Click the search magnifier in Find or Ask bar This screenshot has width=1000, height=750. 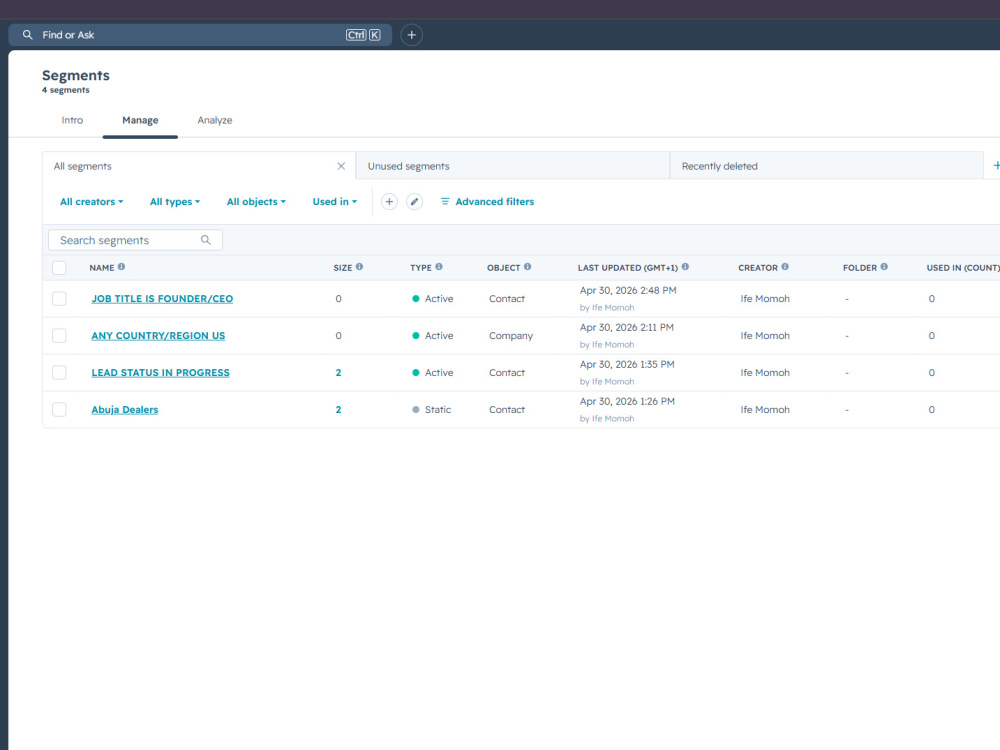pyautogui.click(x=27, y=35)
